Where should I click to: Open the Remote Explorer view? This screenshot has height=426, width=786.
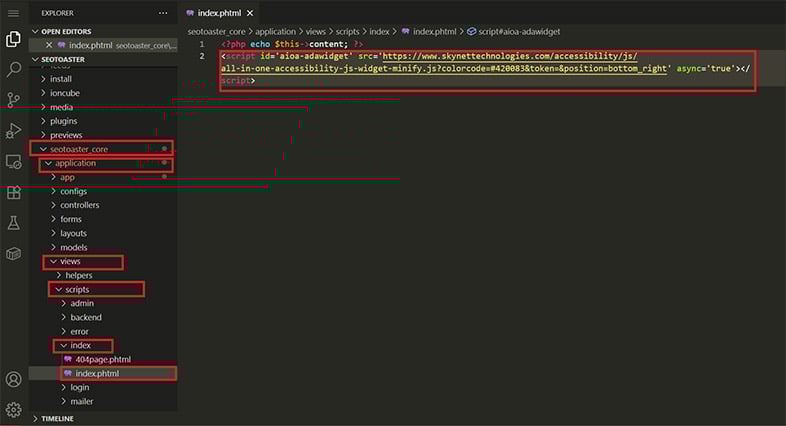click(14, 161)
